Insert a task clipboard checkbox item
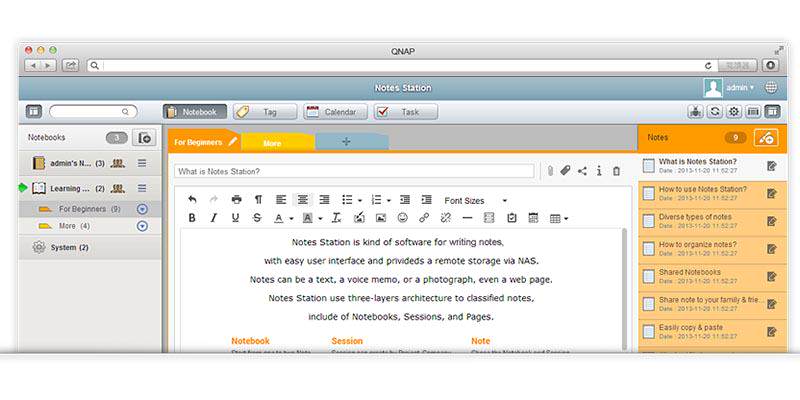Viewport: 800px width, 400px height. point(512,218)
